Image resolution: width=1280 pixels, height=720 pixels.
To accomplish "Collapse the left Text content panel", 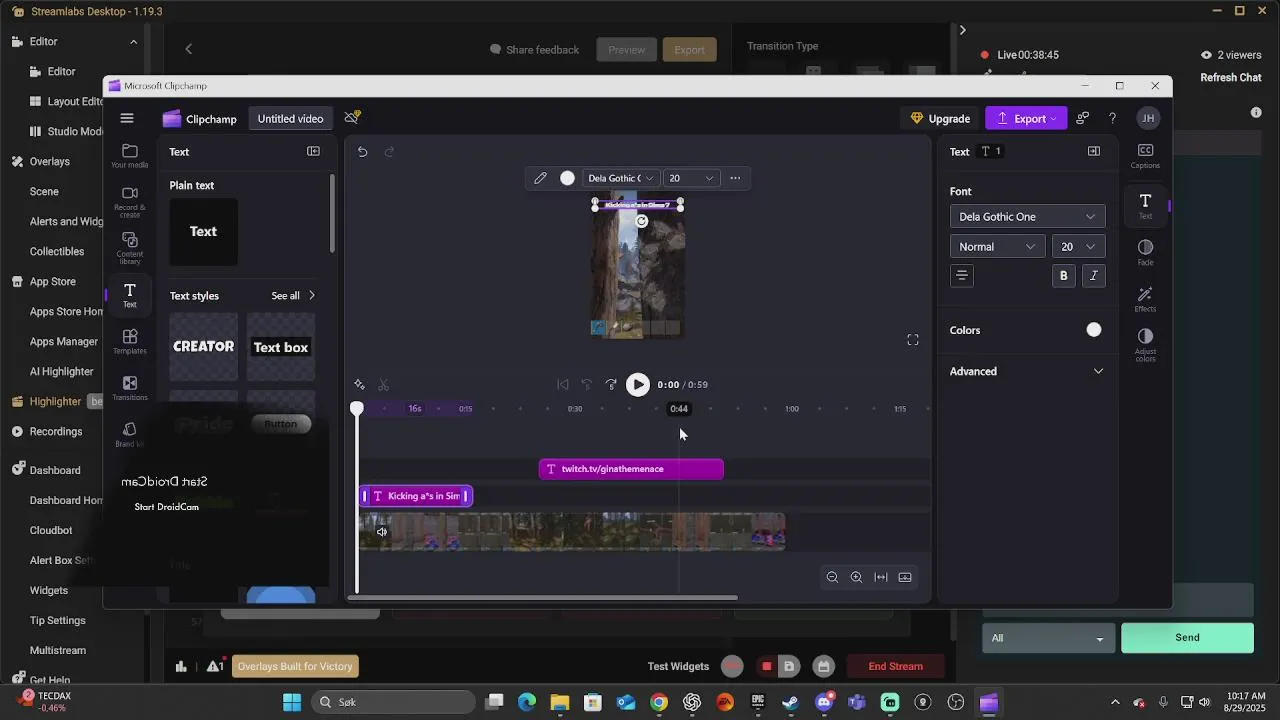I will tap(313, 151).
